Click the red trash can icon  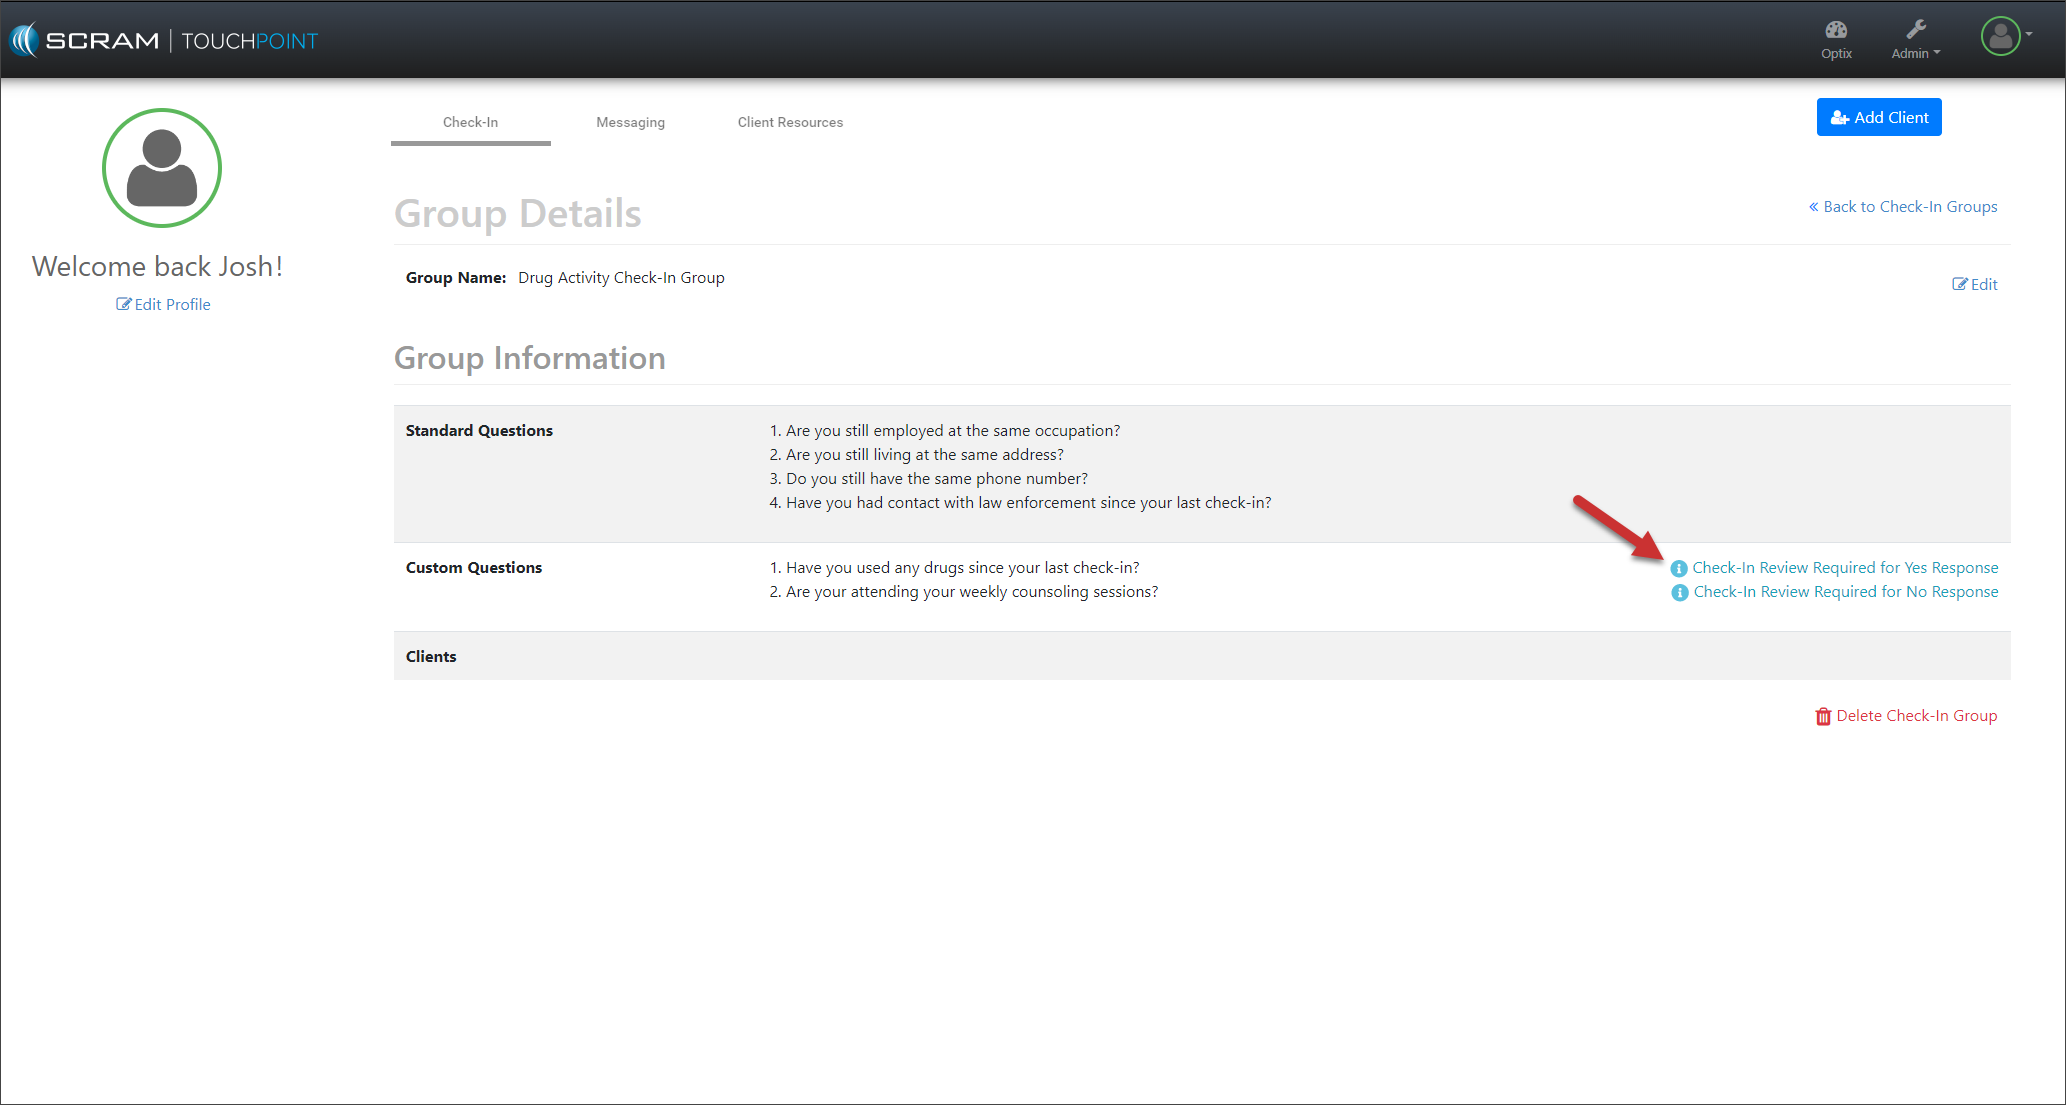[1823, 716]
